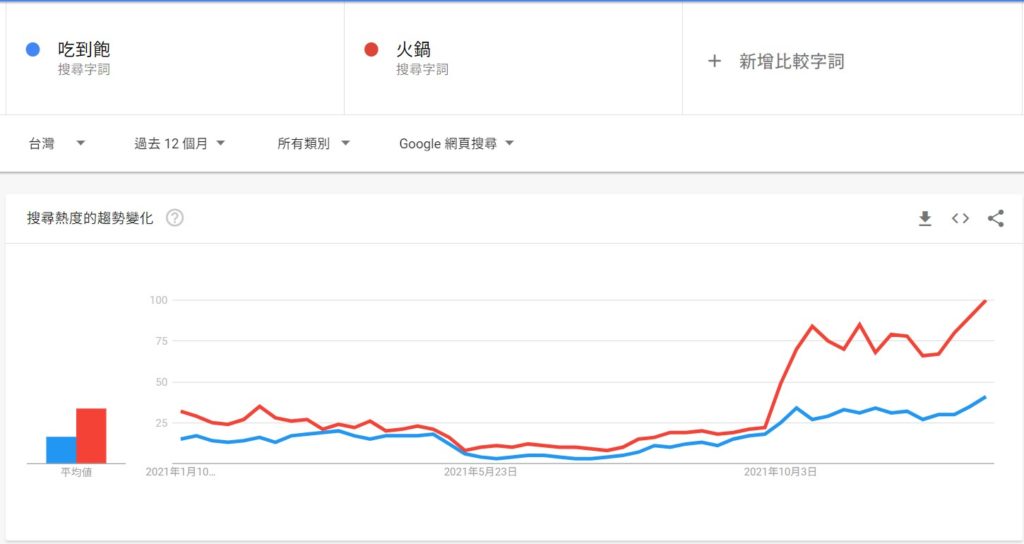Click the red dot next to 火鍋

tap(371, 49)
